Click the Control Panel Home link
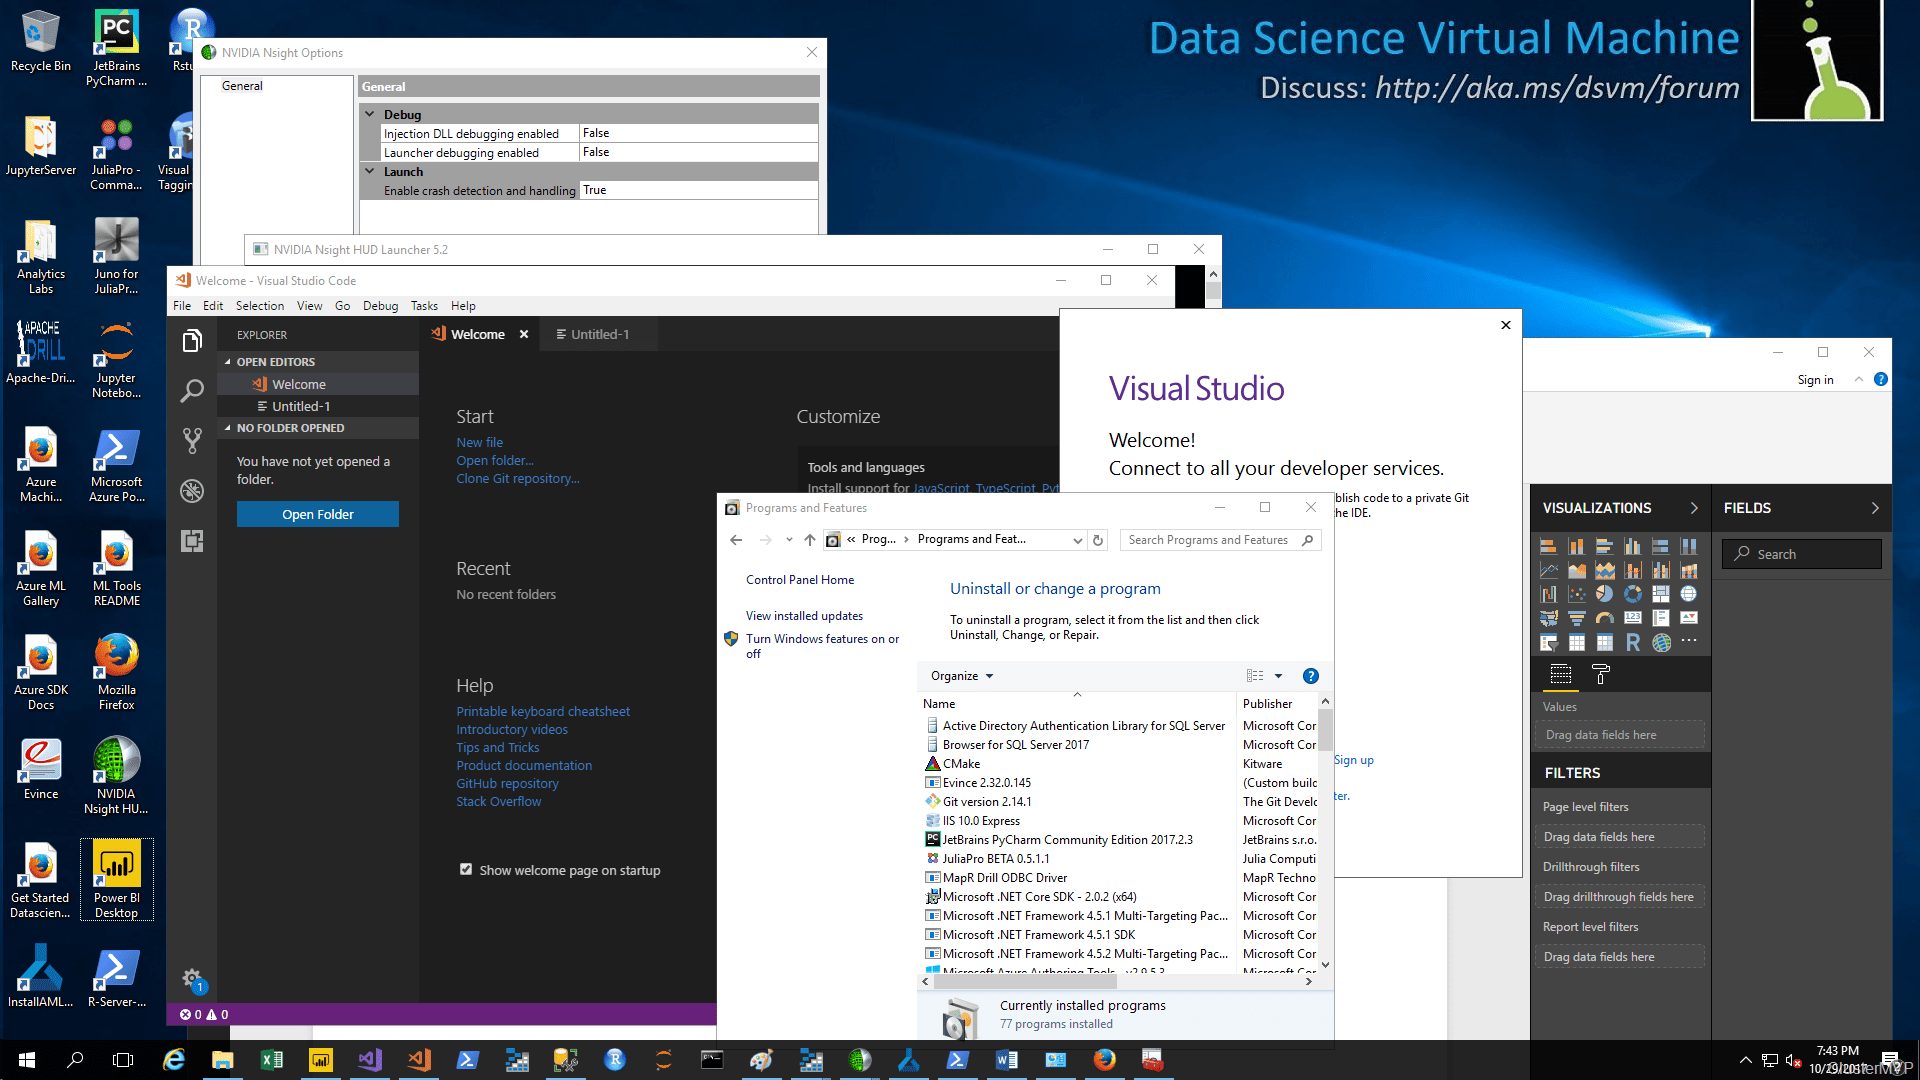 [x=800, y=580]
